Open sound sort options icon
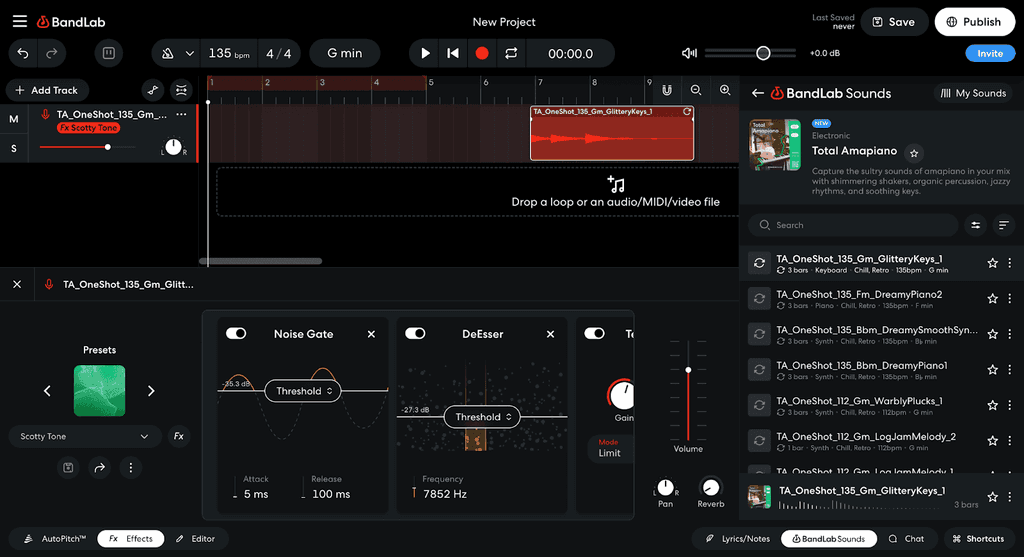The height and width of the screenshot is (557, 1024). tap(1004, 225)
